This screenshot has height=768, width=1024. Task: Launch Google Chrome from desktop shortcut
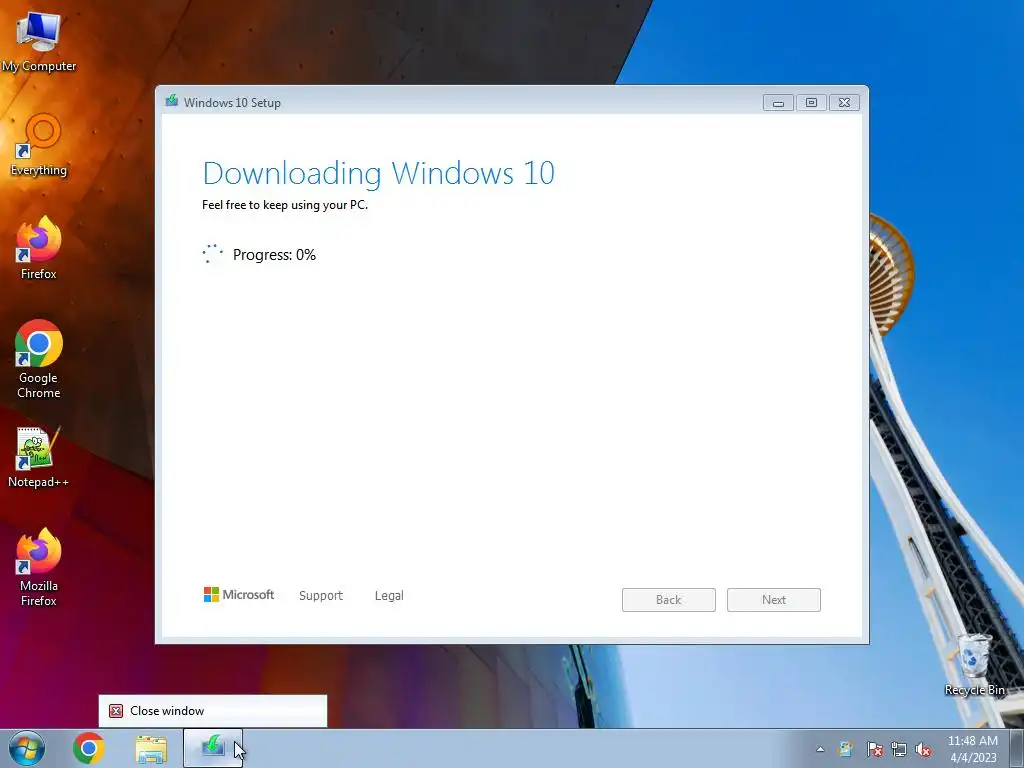(39, 359)
